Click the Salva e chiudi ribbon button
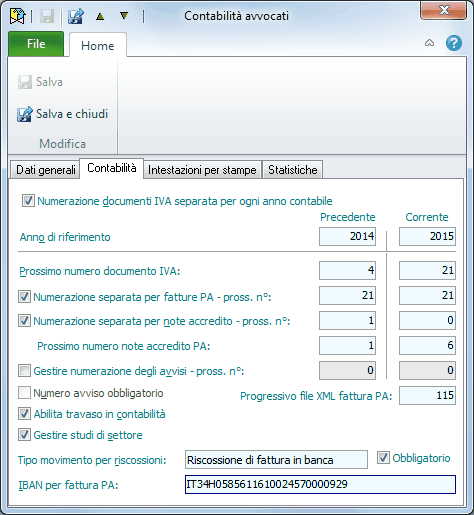Screen dimensions: 474x515 [x=63, y=114]
